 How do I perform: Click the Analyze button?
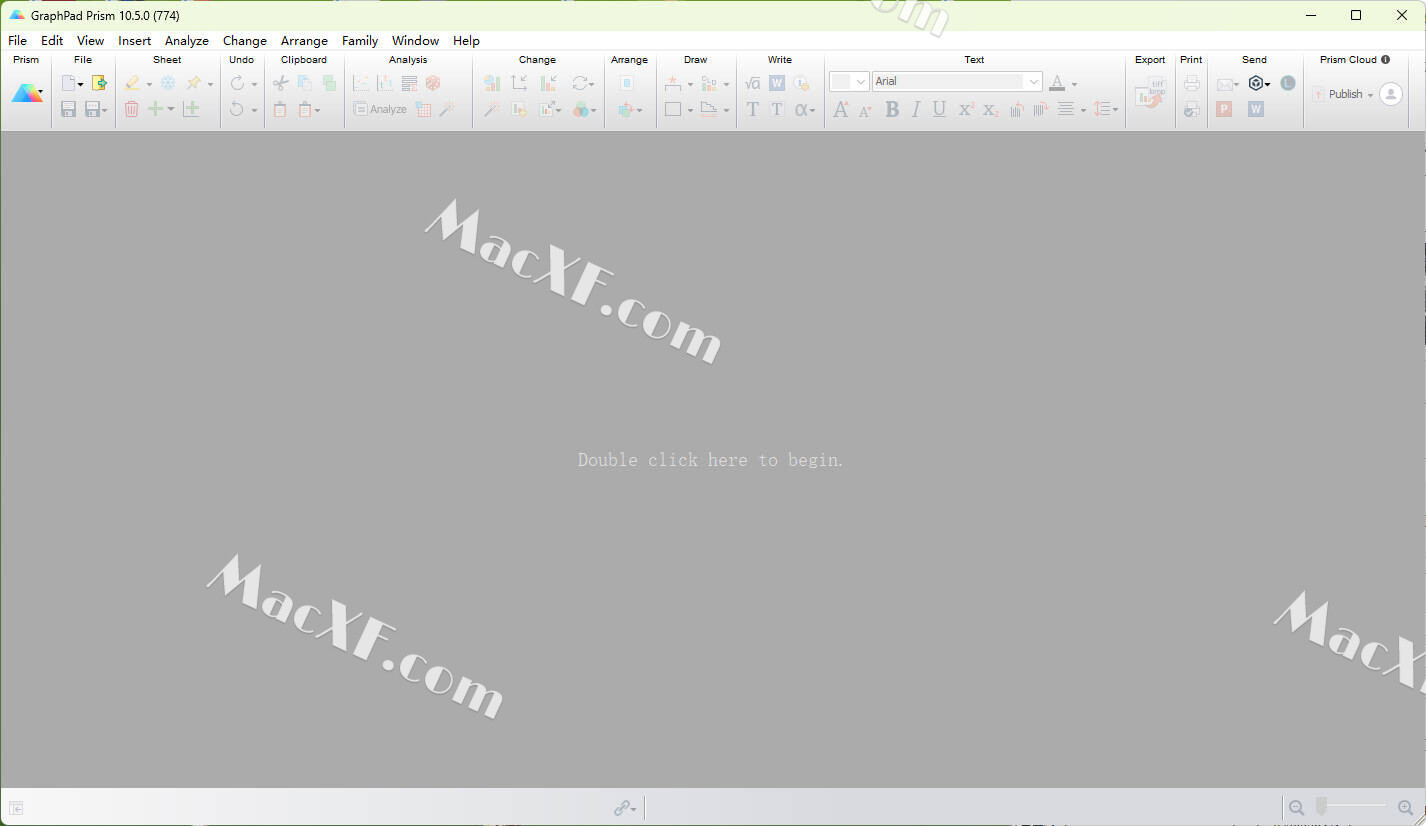380,109
